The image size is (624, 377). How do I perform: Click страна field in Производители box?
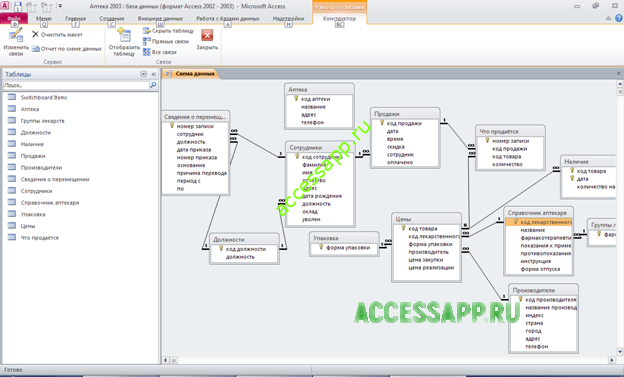point(534,323)
